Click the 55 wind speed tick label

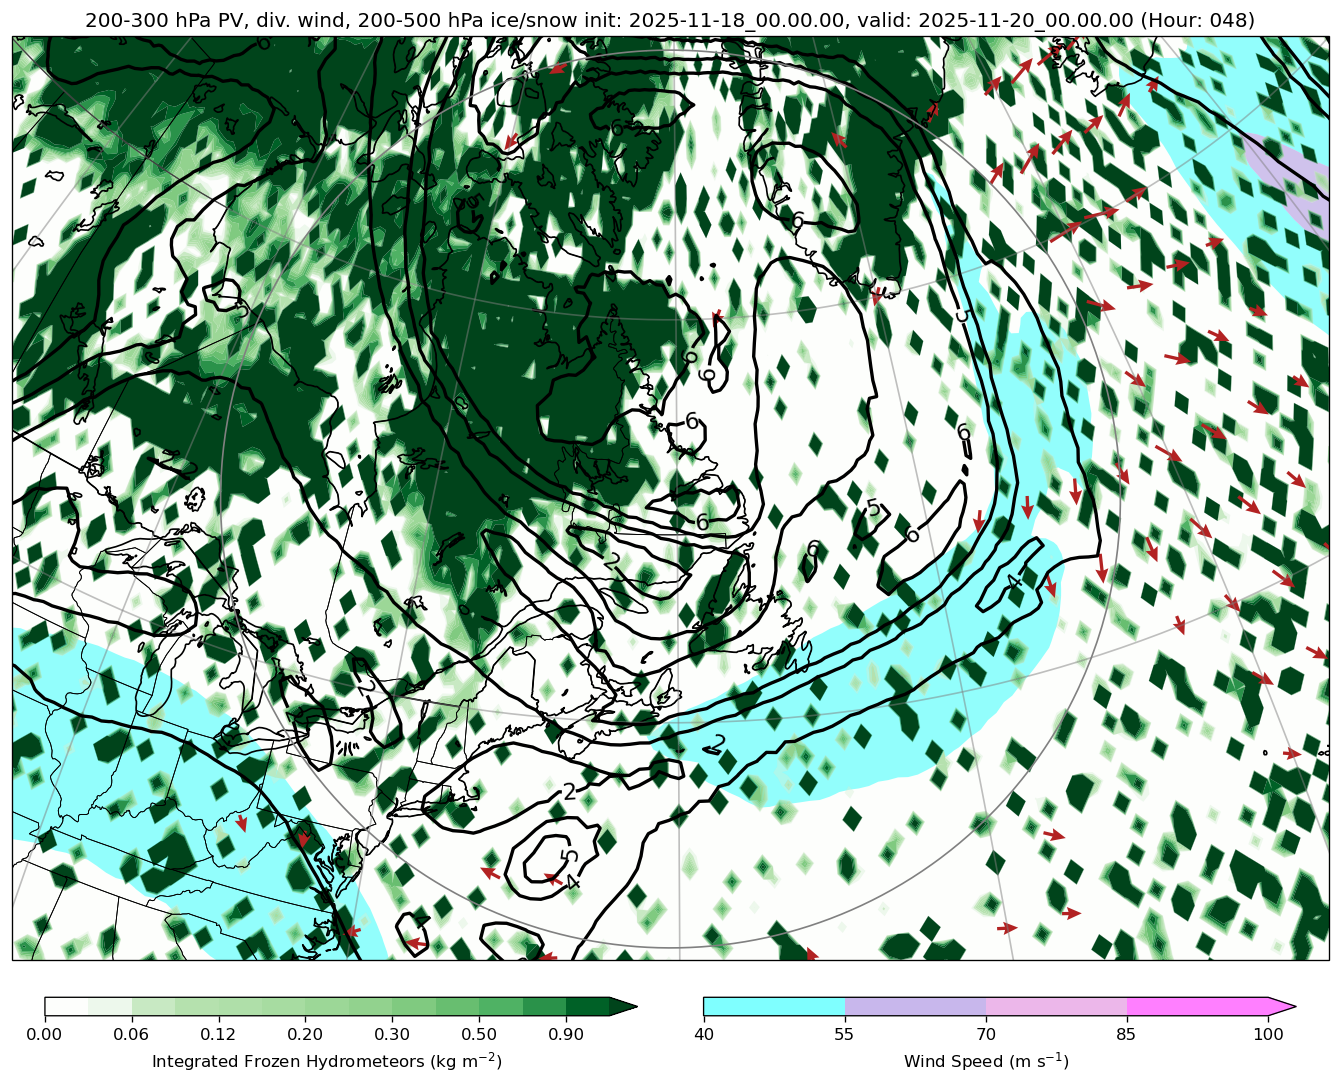click(845, 1034)
